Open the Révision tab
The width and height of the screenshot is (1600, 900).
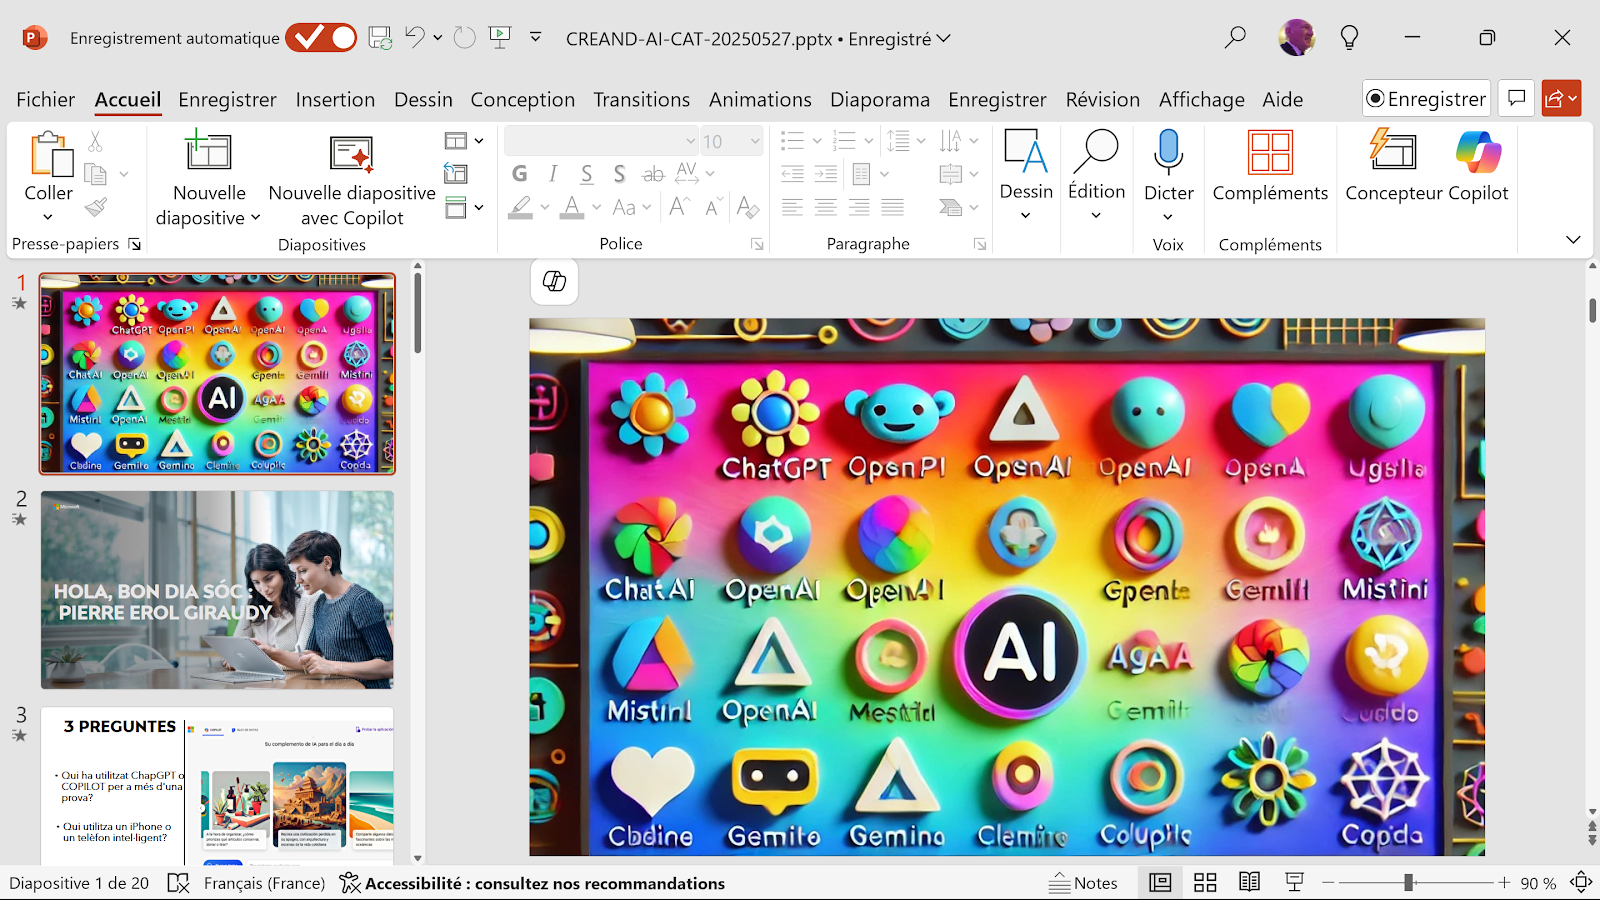pyautogui.click(x=1102, y=99)
